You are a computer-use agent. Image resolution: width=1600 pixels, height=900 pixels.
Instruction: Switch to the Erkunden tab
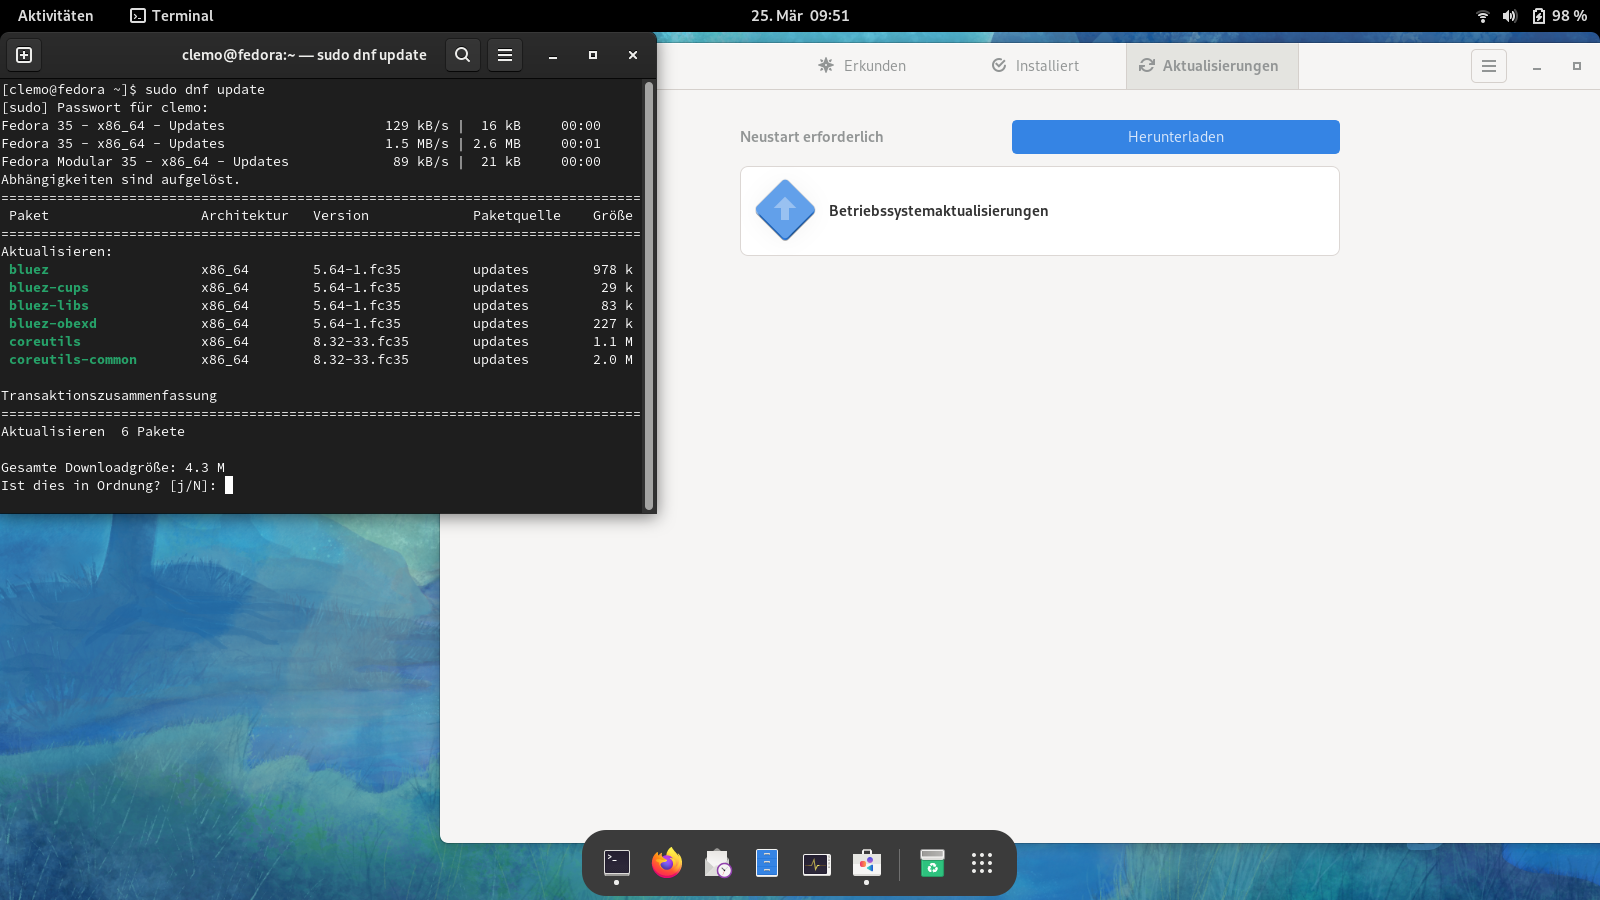[x=862, y=66]
